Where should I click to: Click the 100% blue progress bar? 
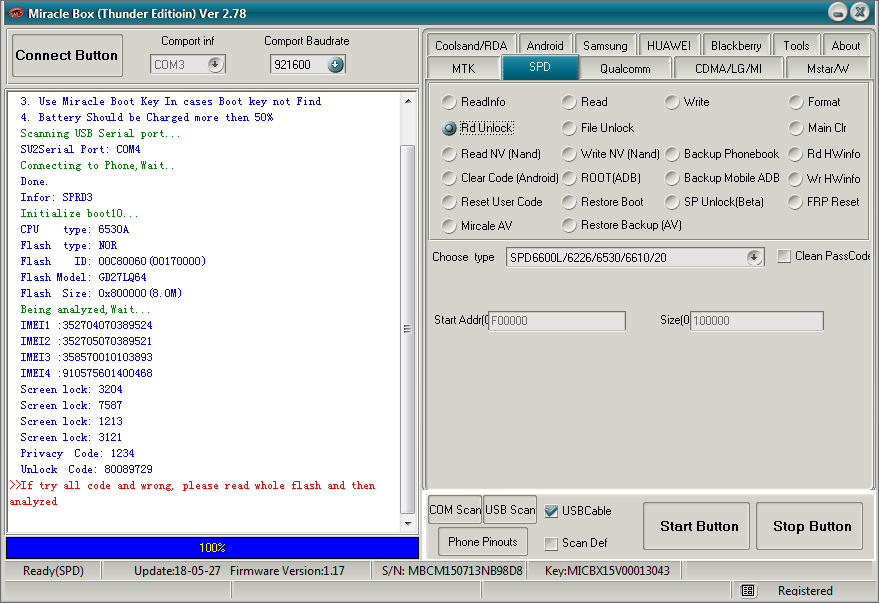[212, 548]
